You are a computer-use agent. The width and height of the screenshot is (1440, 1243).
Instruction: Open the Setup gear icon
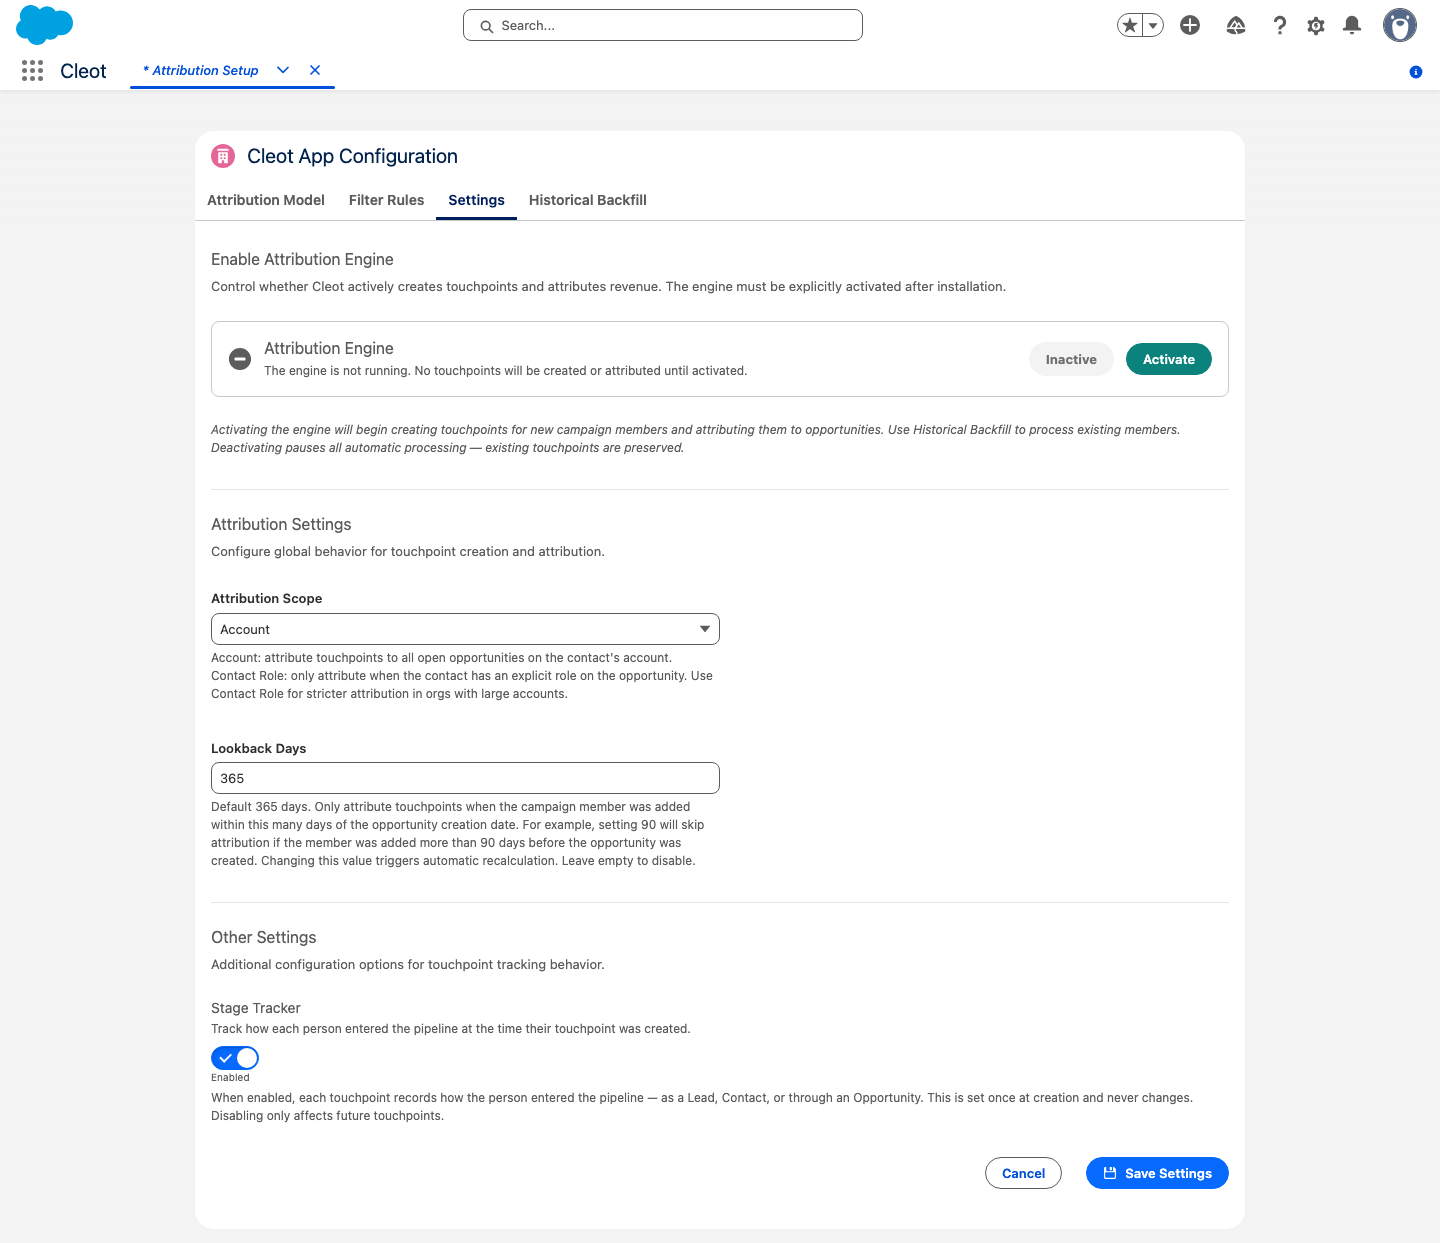pos(1316,26)
